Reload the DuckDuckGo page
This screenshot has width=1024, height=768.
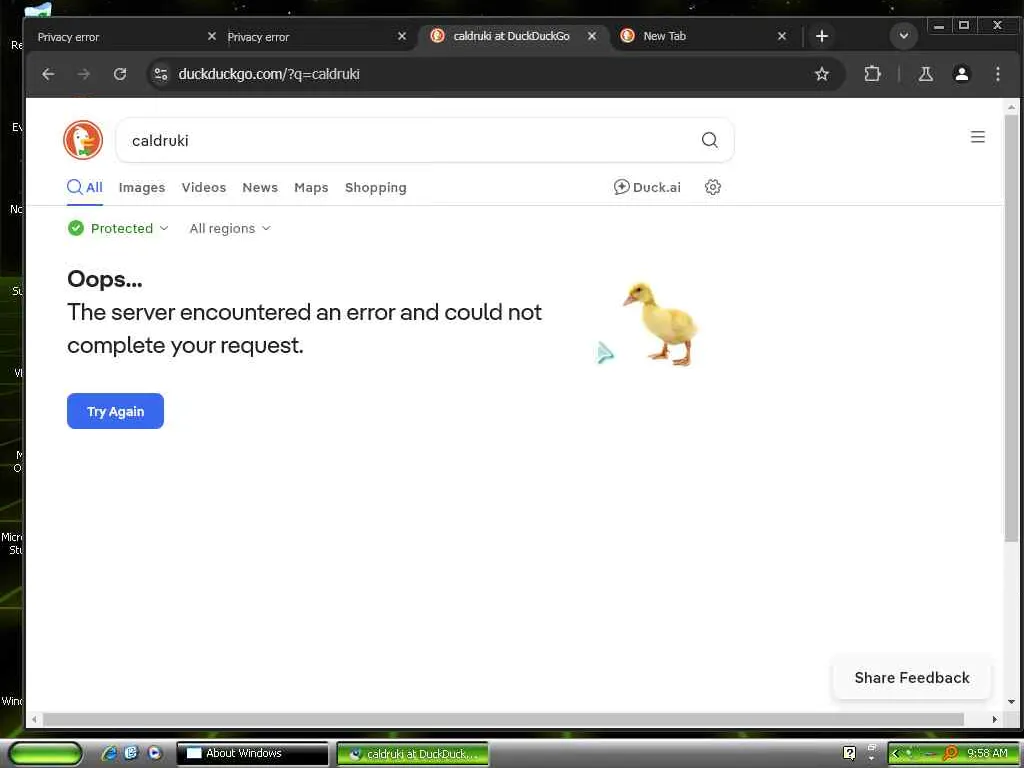click(x=120, y=74)
